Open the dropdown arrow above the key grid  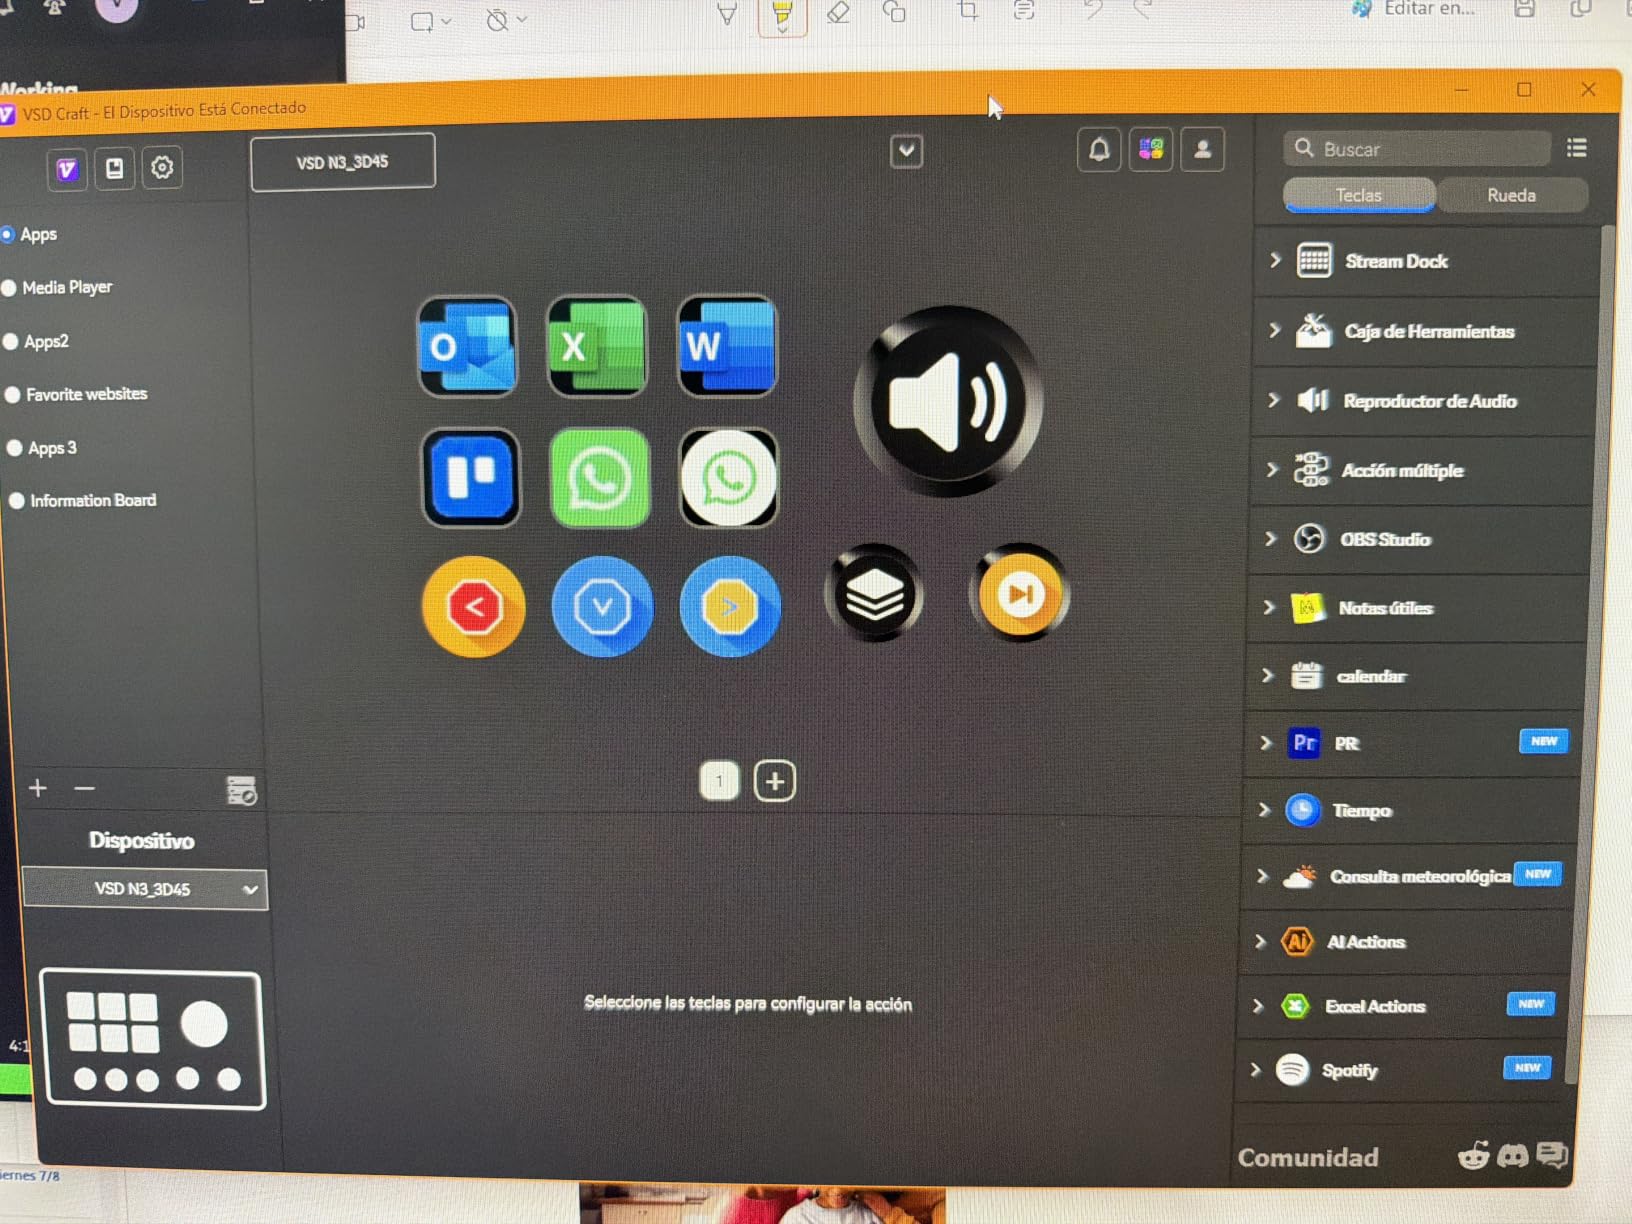906,151
